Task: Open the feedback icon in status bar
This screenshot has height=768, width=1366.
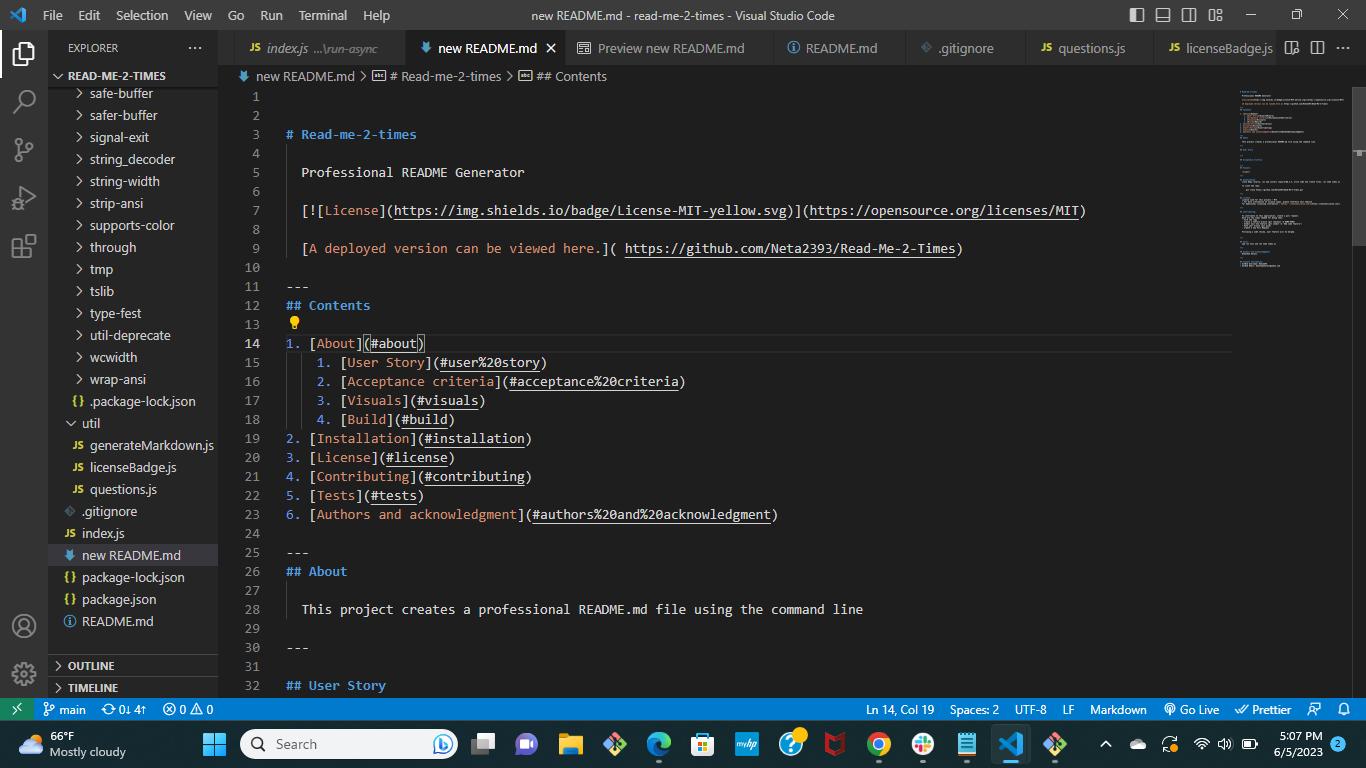Action: point(1316,709)
